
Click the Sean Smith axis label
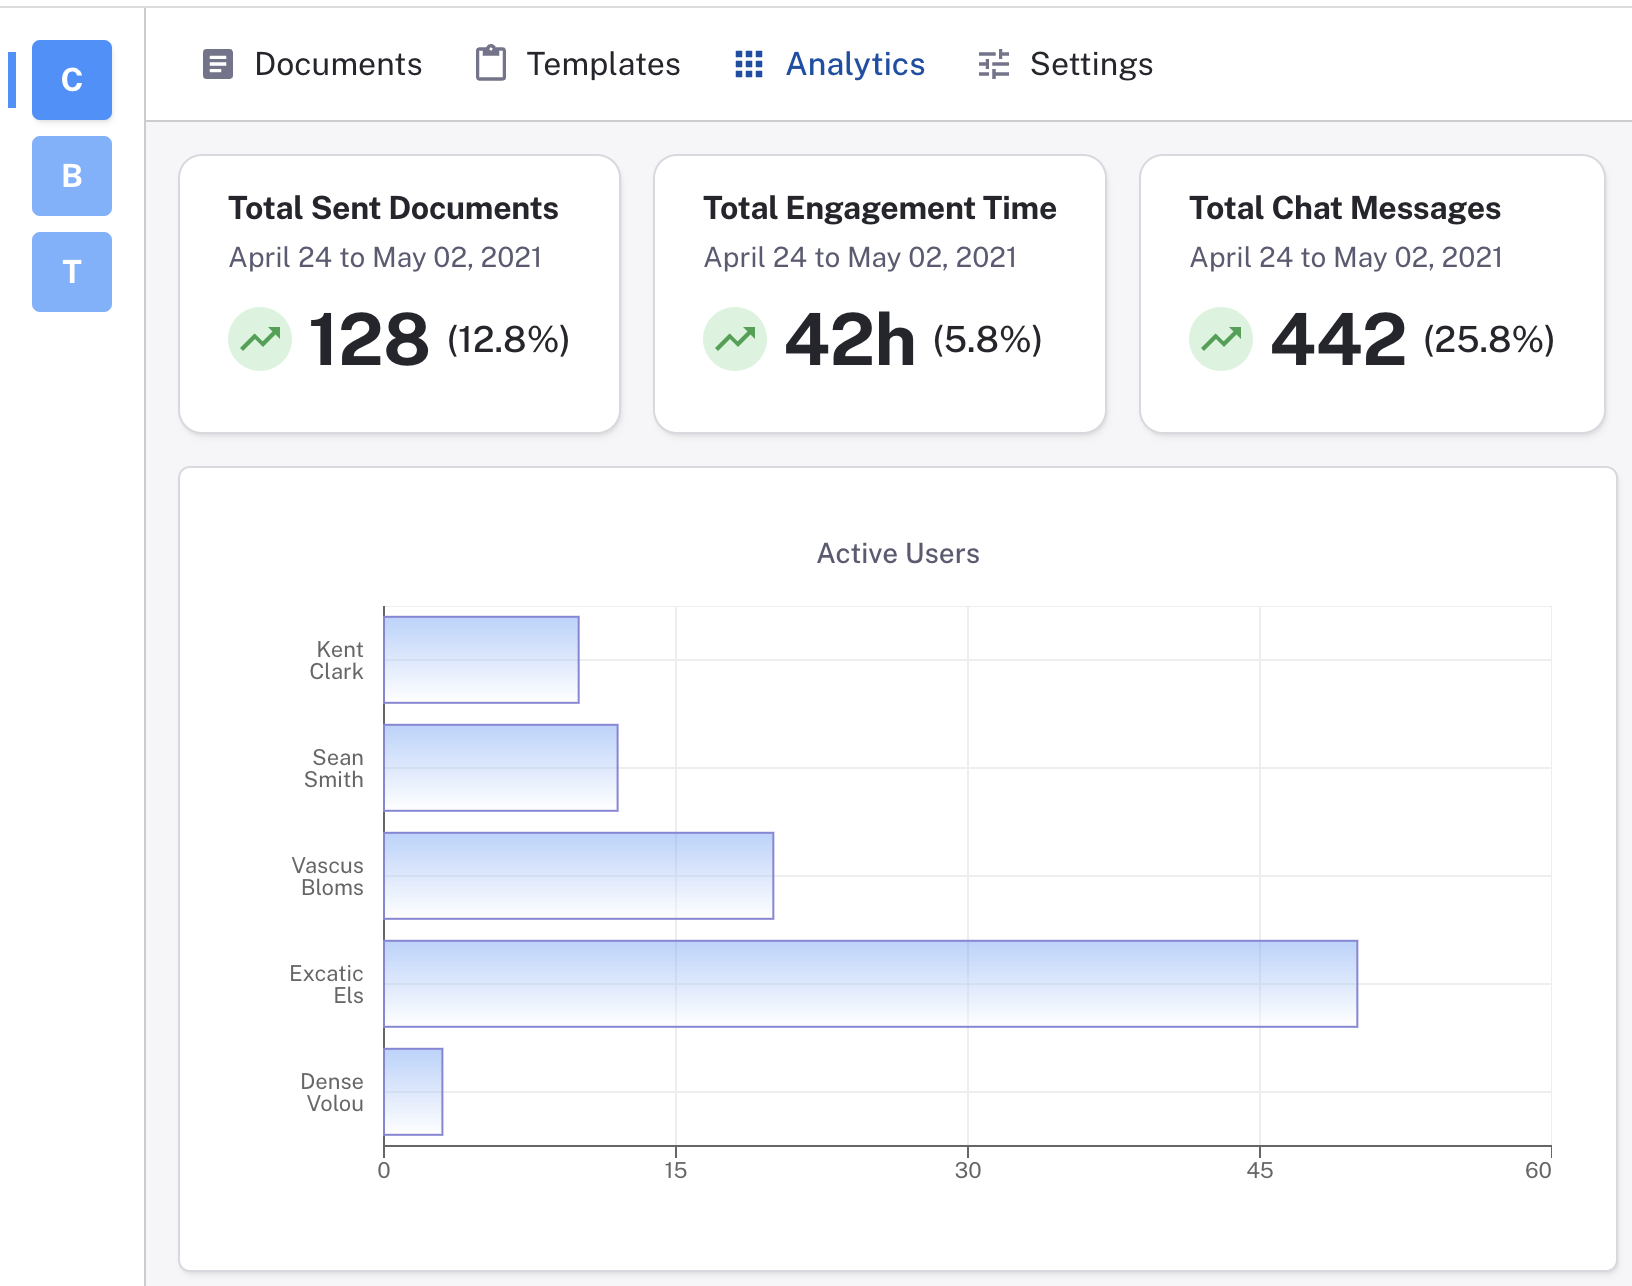(x=334, y=769)
